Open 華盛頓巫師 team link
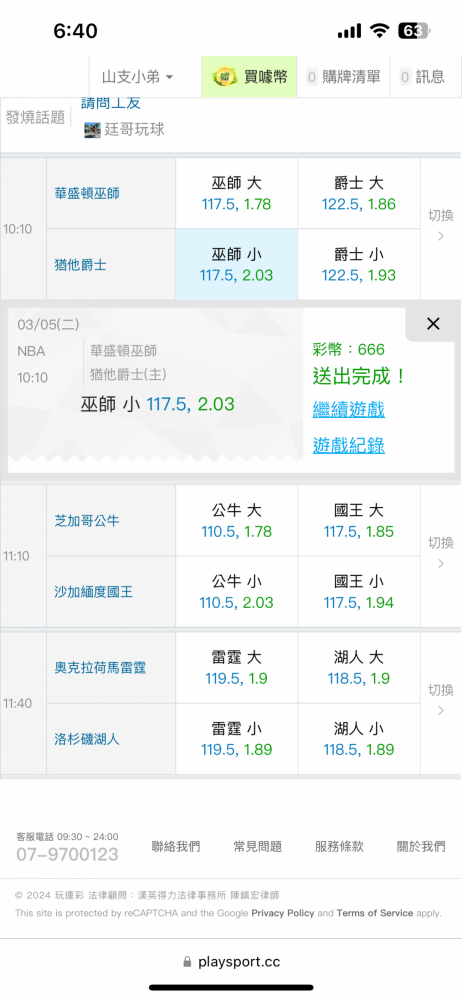This screenshot has width=462, height=1000. point(87,193)
